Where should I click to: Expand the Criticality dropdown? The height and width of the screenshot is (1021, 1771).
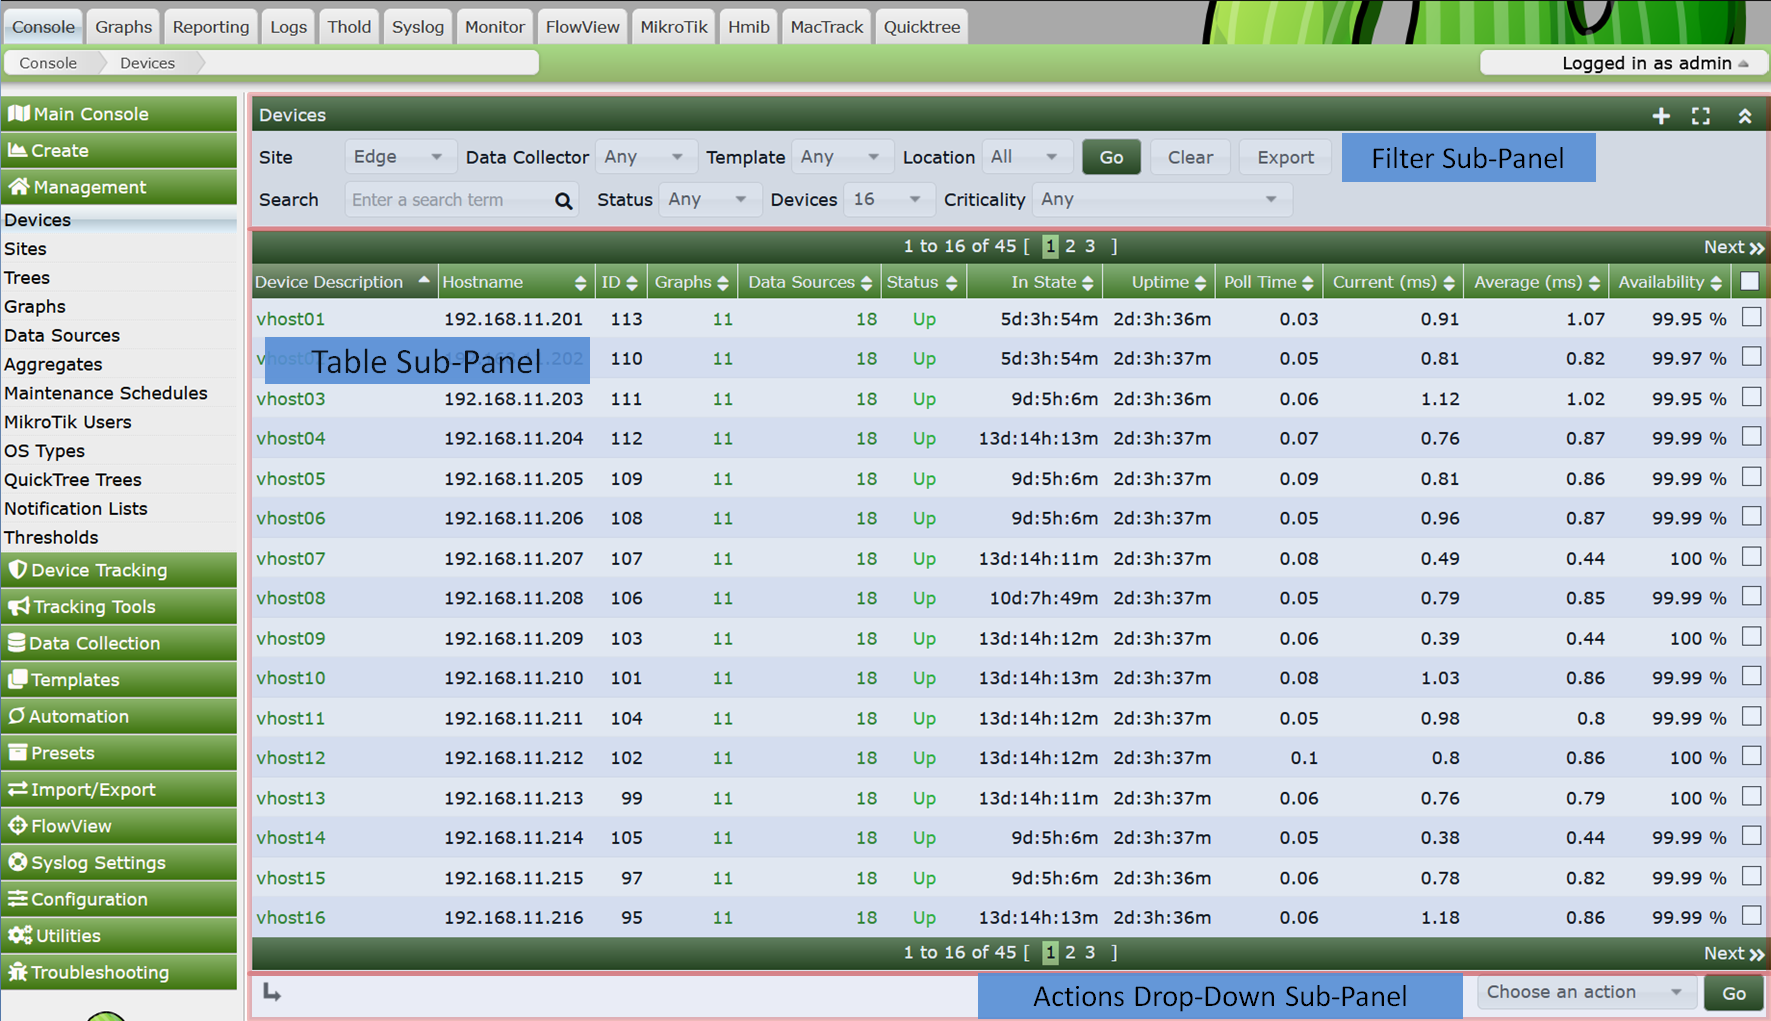pos(1160,199)
